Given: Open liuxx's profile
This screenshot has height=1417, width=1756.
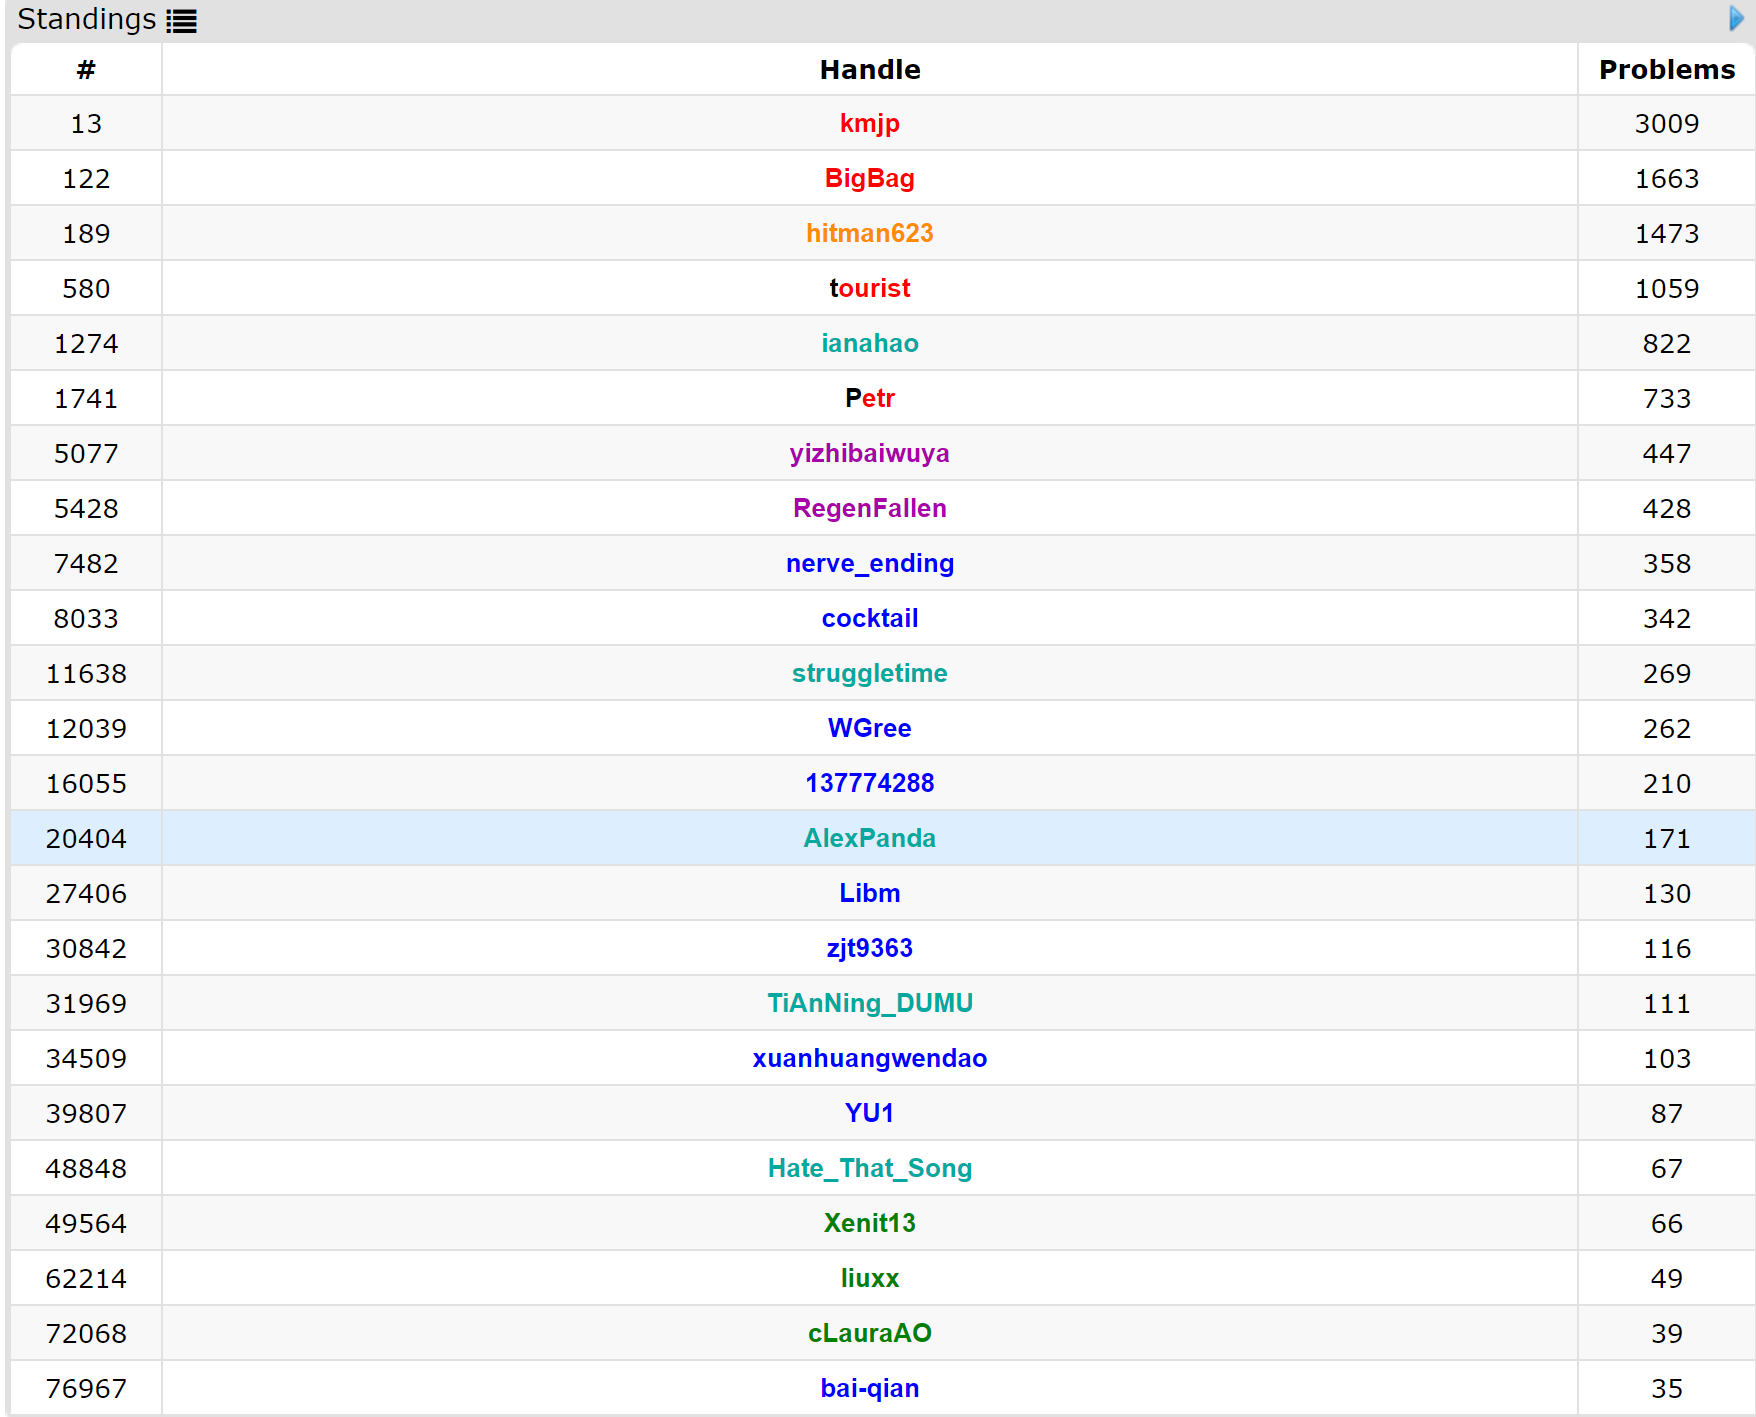Looking at the screenshot, I should tap(869, 1279).
